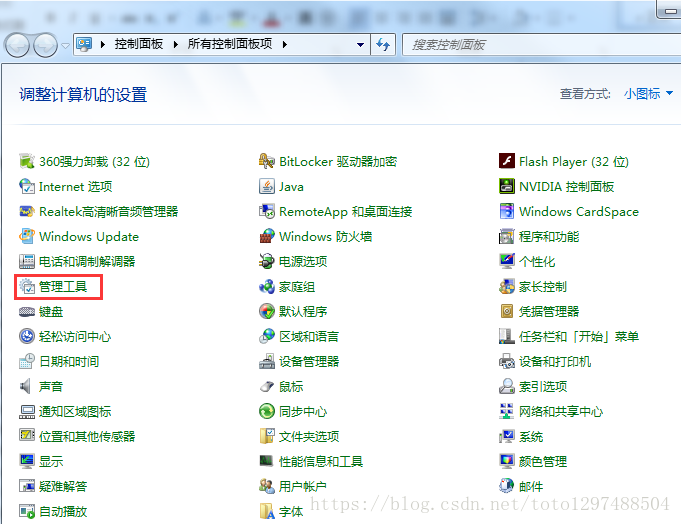This screenshot has height=524, width=681.
Task: Open the 索引选项 link
Action: [543, 386]
